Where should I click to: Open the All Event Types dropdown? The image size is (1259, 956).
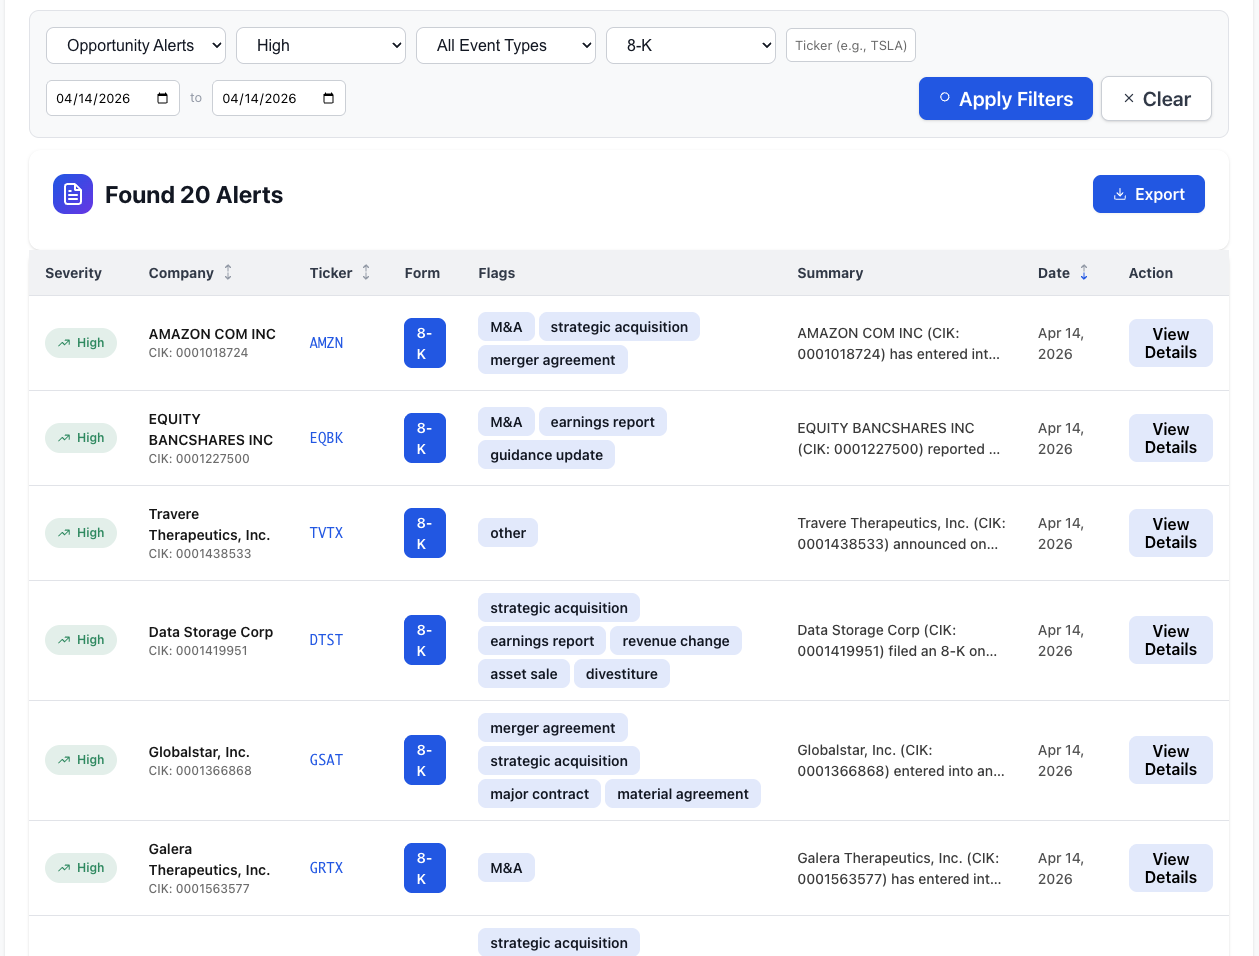point(506,45)
